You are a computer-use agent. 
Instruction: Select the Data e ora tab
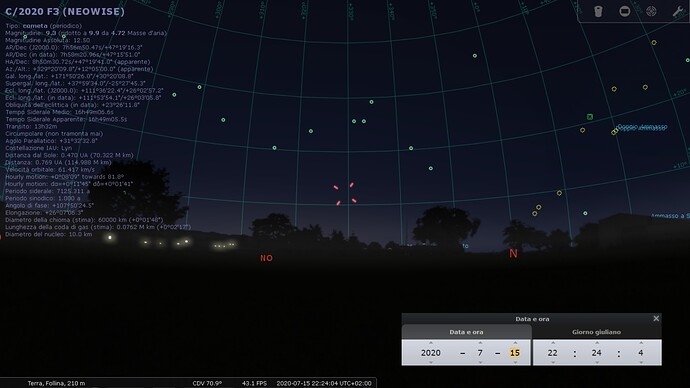click(466, 332)
